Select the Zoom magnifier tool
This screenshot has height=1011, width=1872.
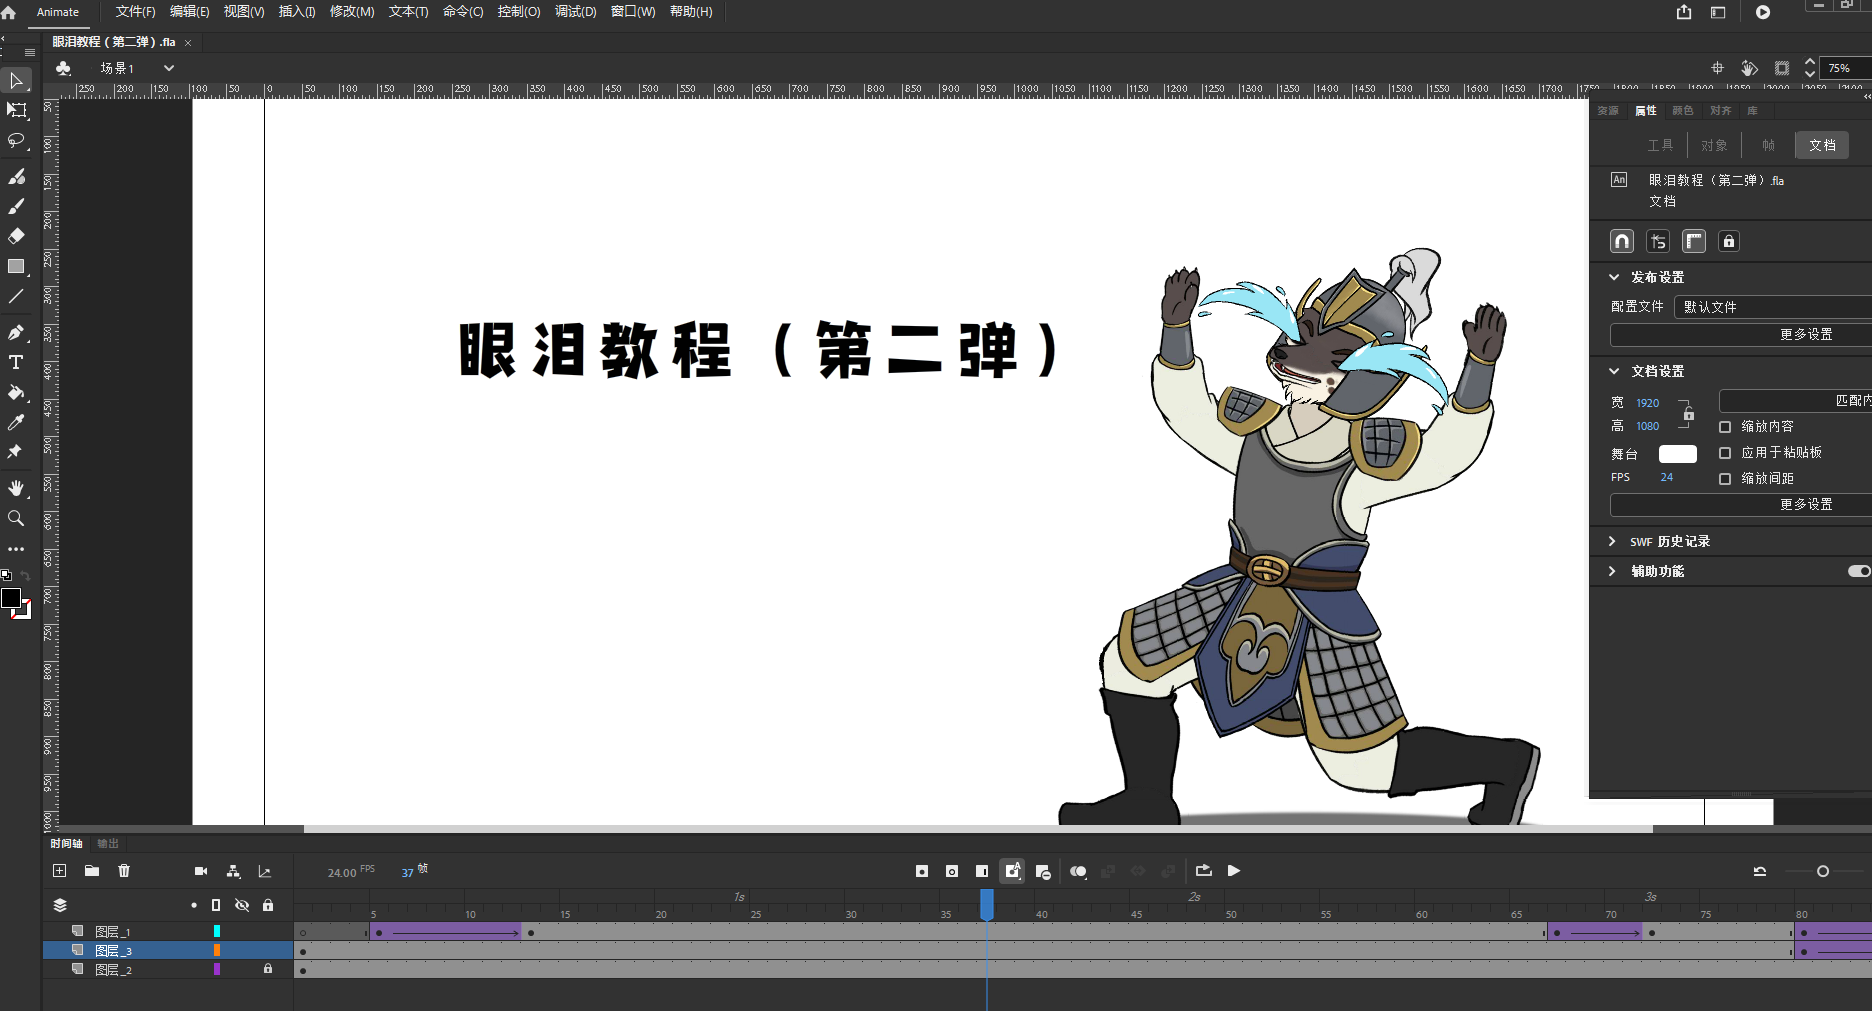point(16,518)
